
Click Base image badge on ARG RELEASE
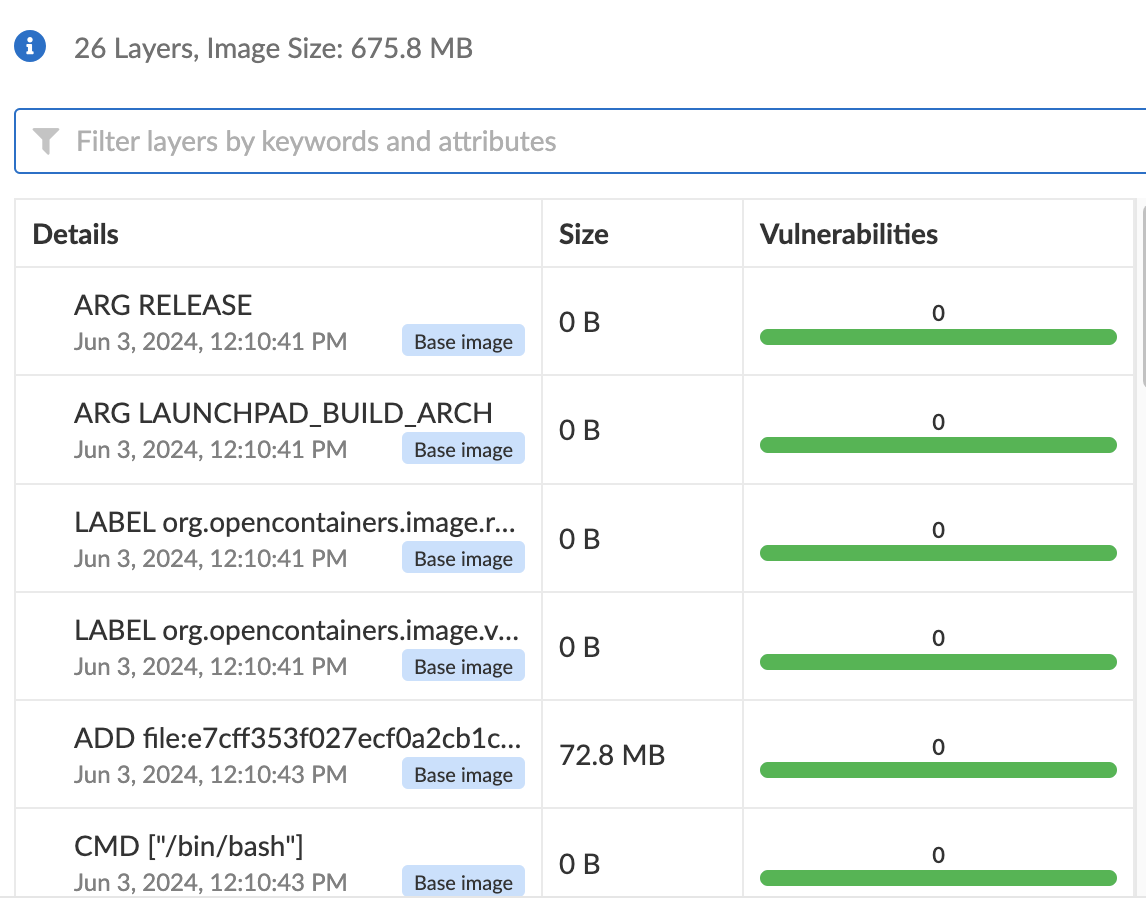(x=463, y=342)
